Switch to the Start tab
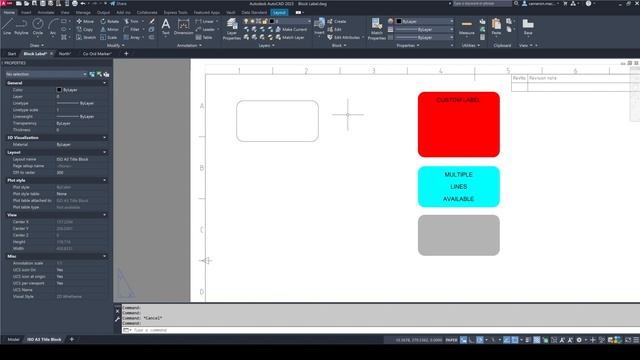 click(x=11, y=53)
